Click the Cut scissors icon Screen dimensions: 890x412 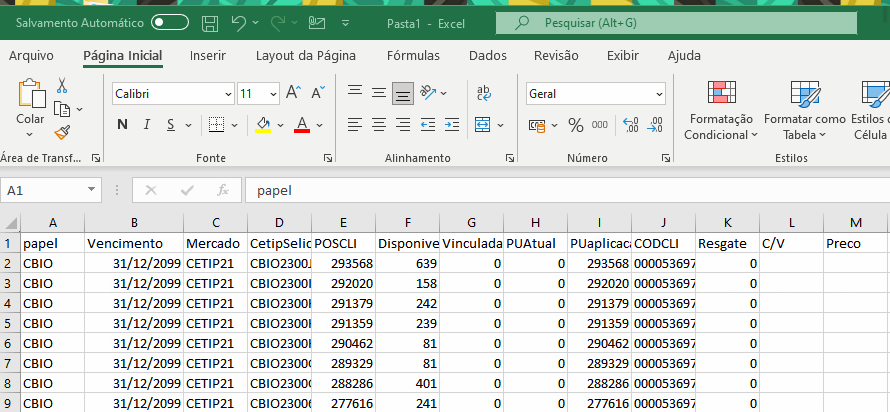[x=61, y=86]
